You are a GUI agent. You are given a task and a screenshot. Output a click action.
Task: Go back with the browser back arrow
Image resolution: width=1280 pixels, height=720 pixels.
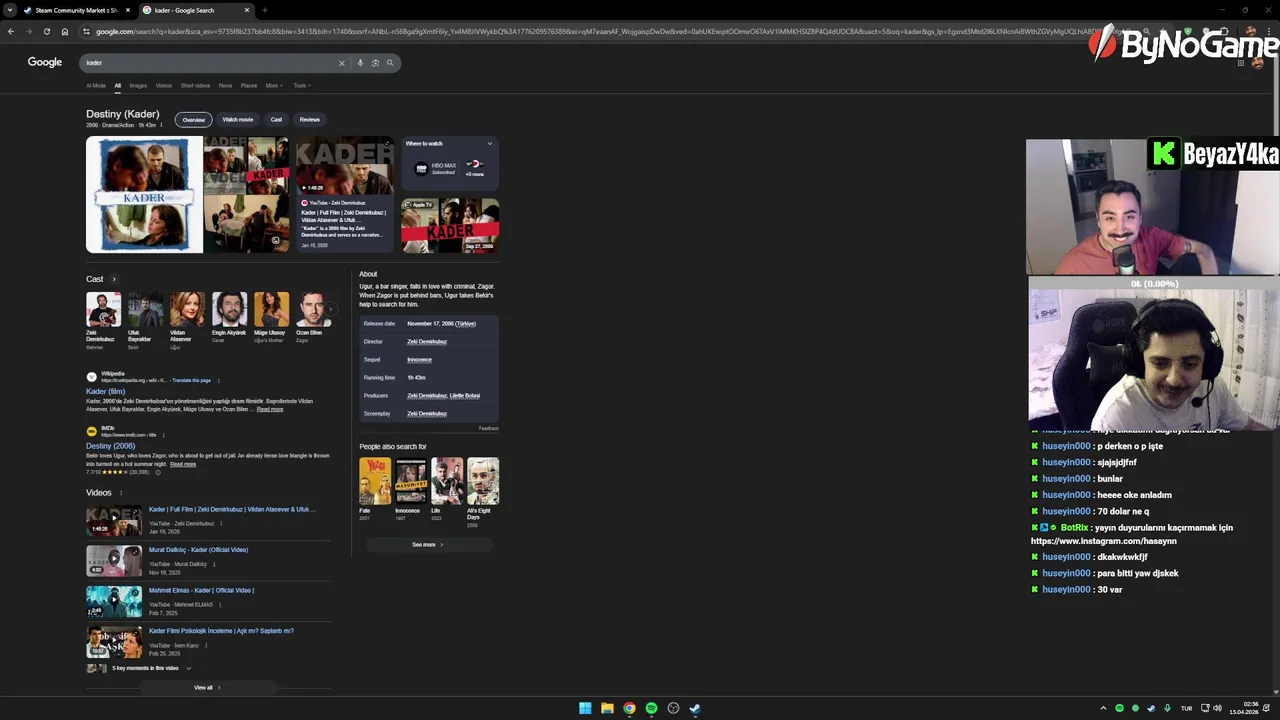[x=11, y=31]
